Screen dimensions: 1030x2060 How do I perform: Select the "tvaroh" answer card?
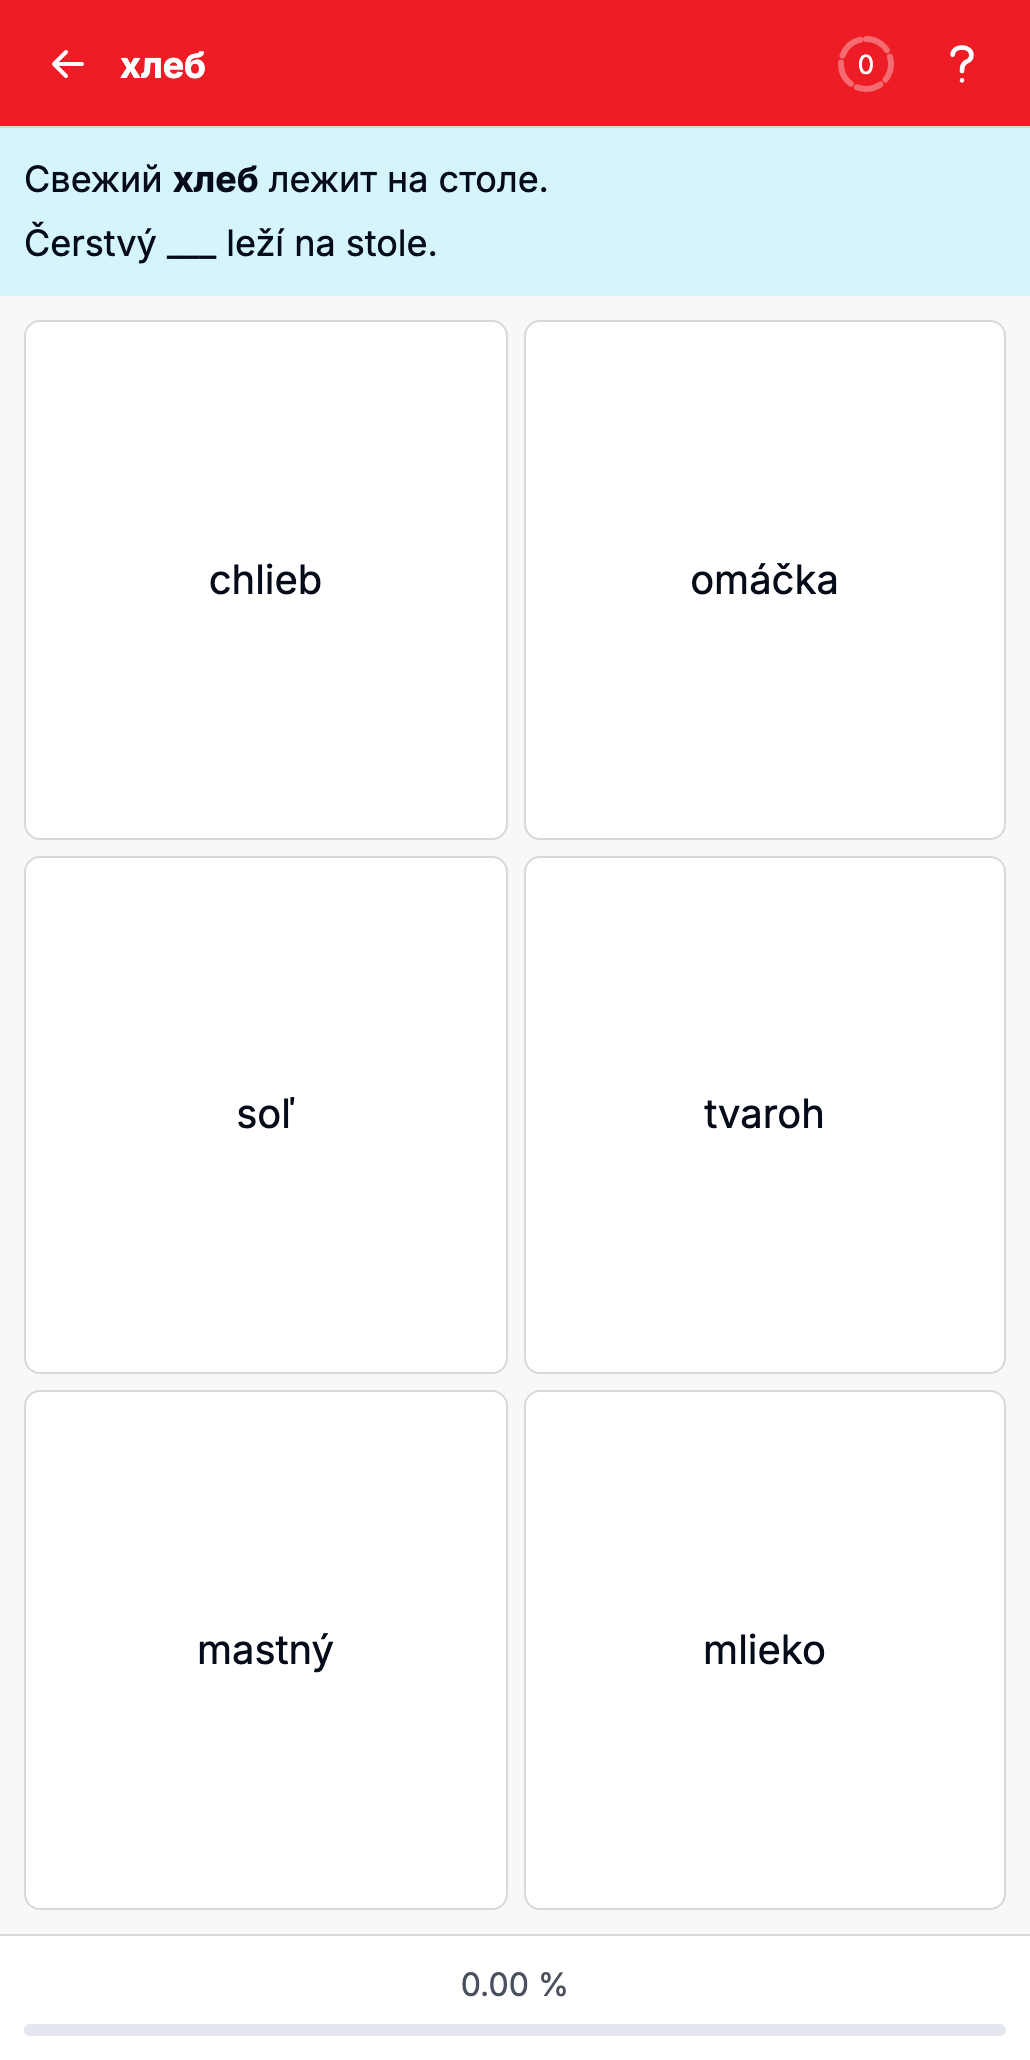pos(765,1115)
